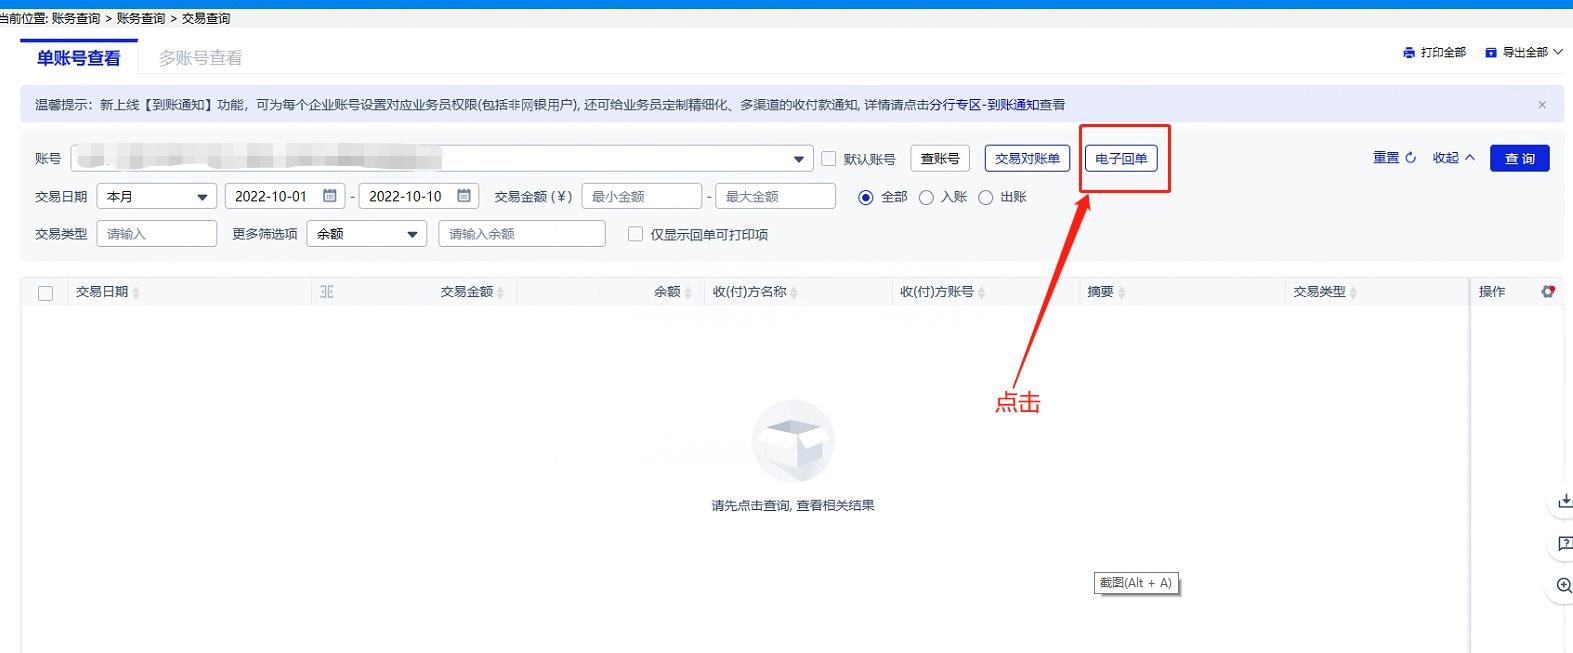Click the 交易类型 请输入 field
The image size is (1573, 653).
pos(156,234)
